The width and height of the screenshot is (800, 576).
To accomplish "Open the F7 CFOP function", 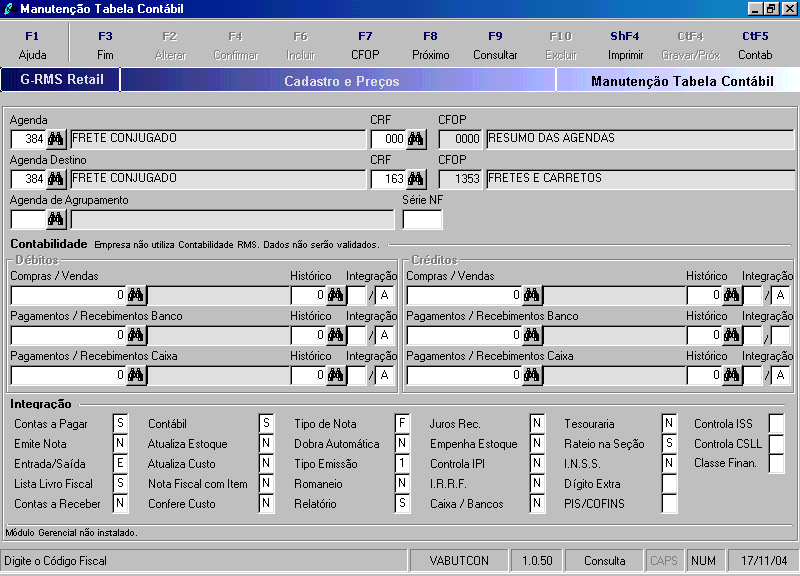I will pos(365,45).
